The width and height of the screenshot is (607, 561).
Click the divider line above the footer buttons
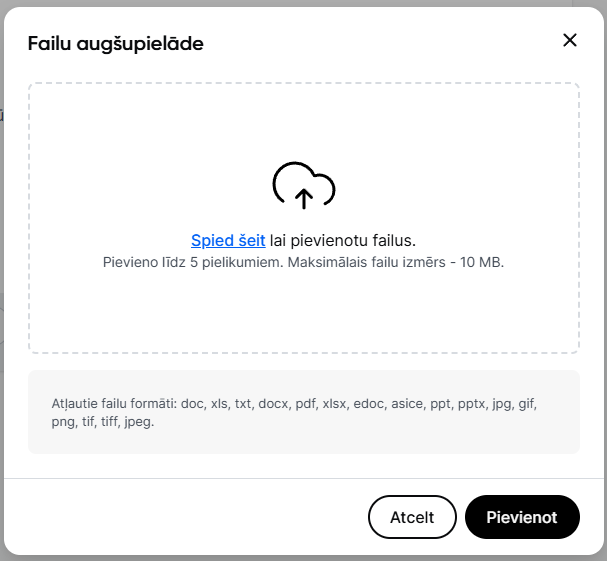click(x=304, y=479)
